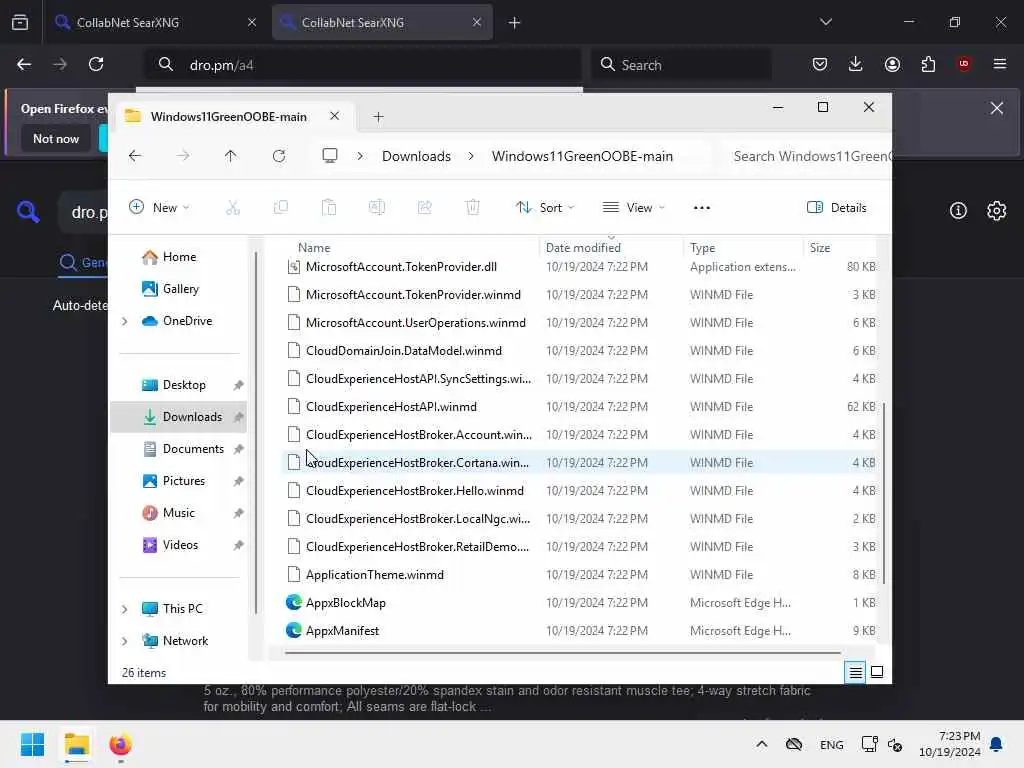
Task: Click the Copy icon in Explorer toolbar
Action: (281, 208)
